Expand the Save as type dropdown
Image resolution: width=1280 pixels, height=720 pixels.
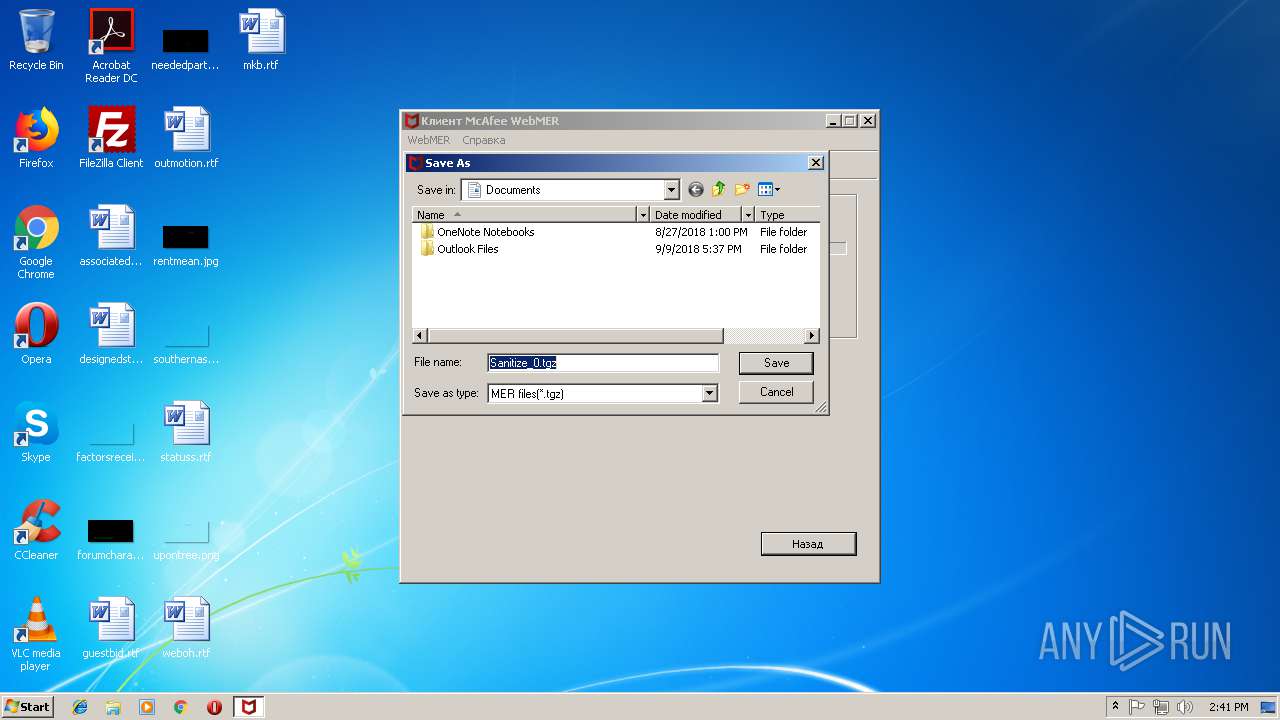[x=709, y=394]
